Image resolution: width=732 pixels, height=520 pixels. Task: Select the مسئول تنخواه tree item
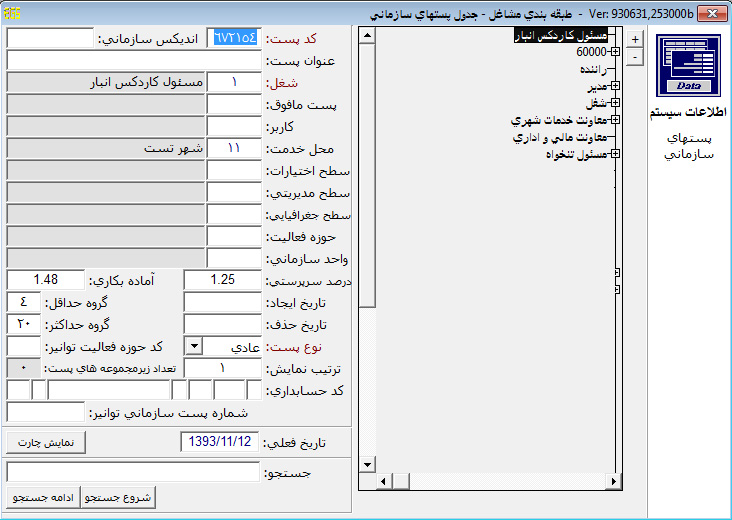click(x=577, y=154)
